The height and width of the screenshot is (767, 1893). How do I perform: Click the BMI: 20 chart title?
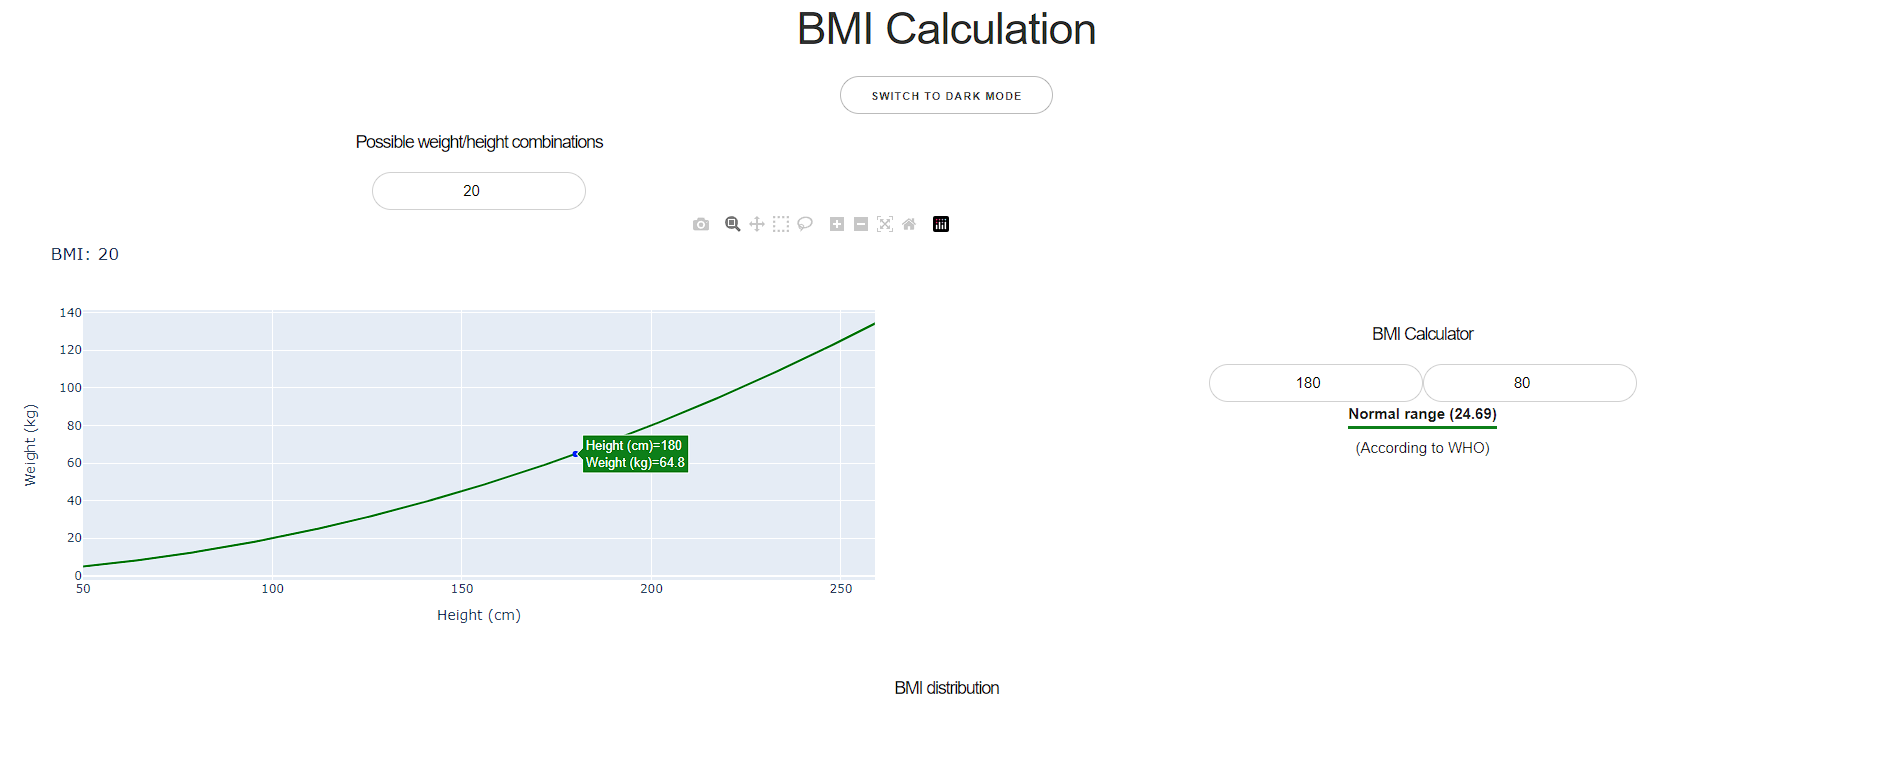tap(84, 254)
